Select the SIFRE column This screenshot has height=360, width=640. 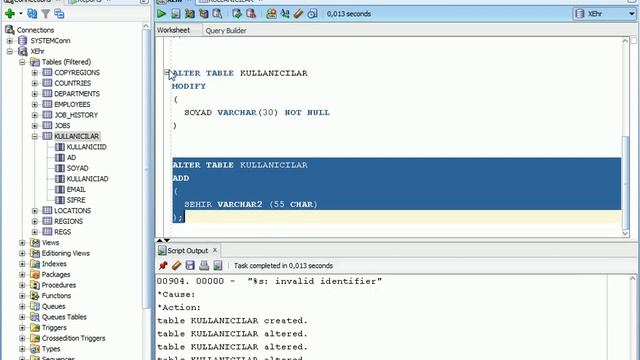(x=76, y=200)
